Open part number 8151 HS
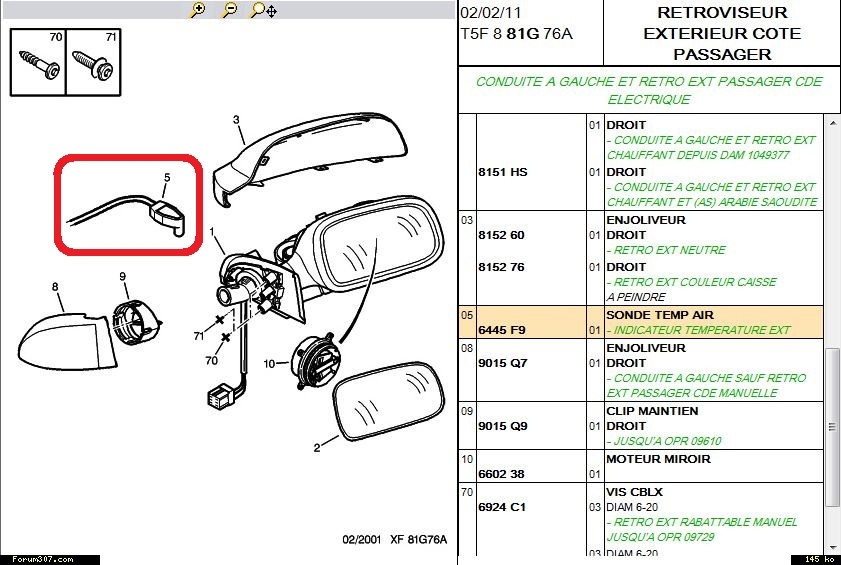 coord(504,172)
